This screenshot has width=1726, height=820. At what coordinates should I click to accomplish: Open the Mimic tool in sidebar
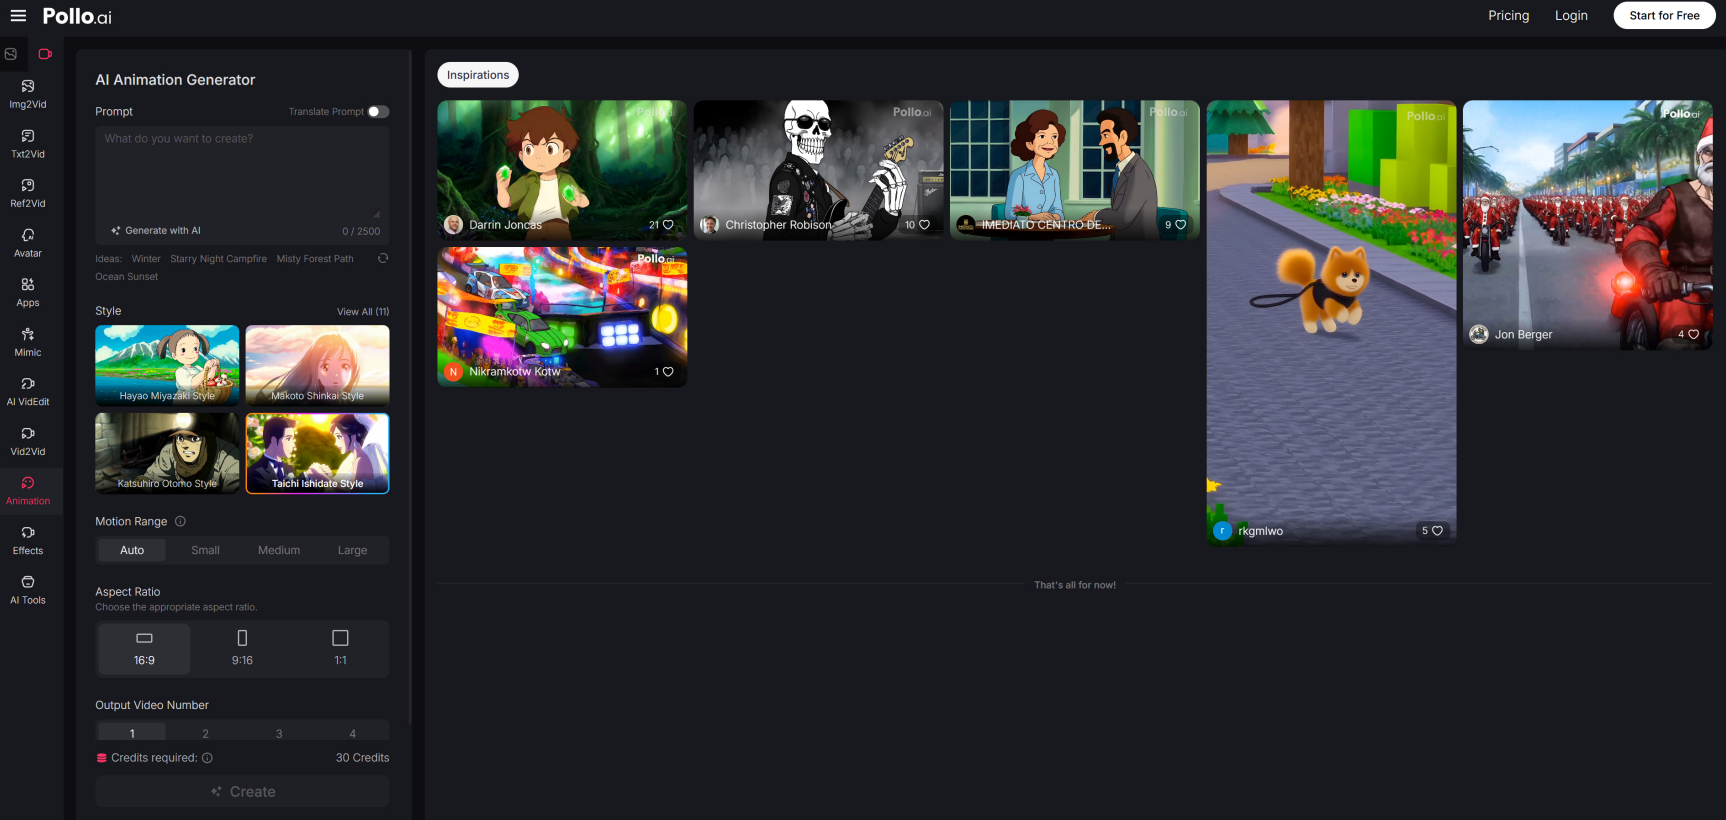point(28,342)
